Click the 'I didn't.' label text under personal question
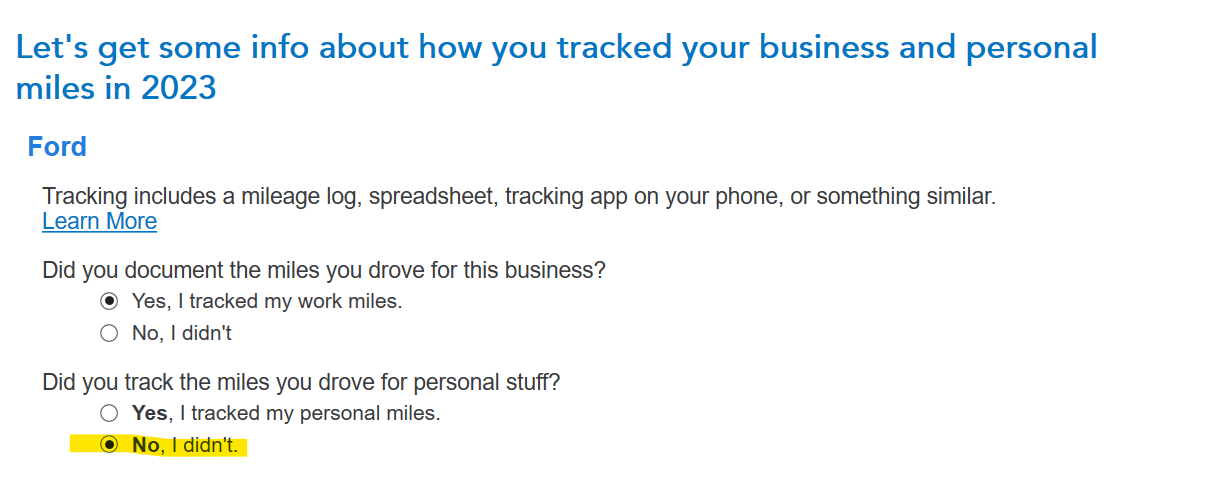 pos(206,445)
